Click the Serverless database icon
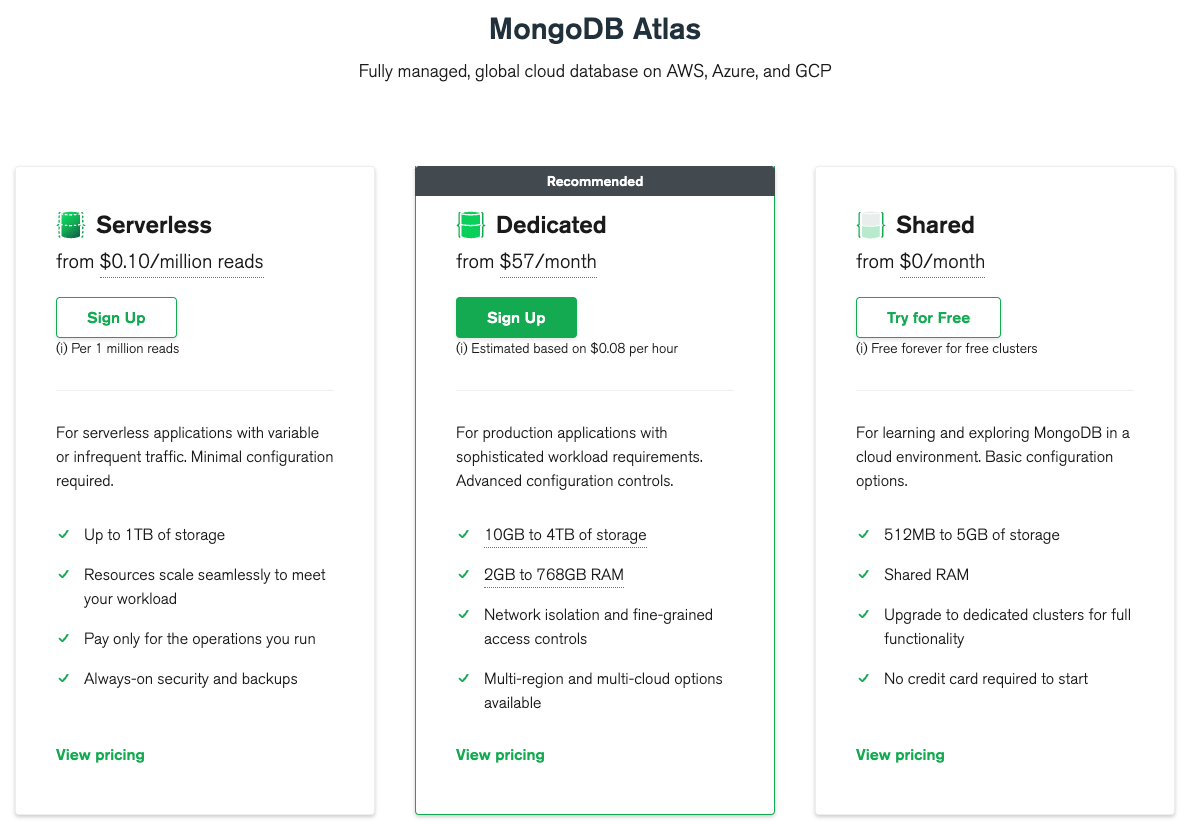The width and height of the screenshot is (1190, 829). pos(70,225)
